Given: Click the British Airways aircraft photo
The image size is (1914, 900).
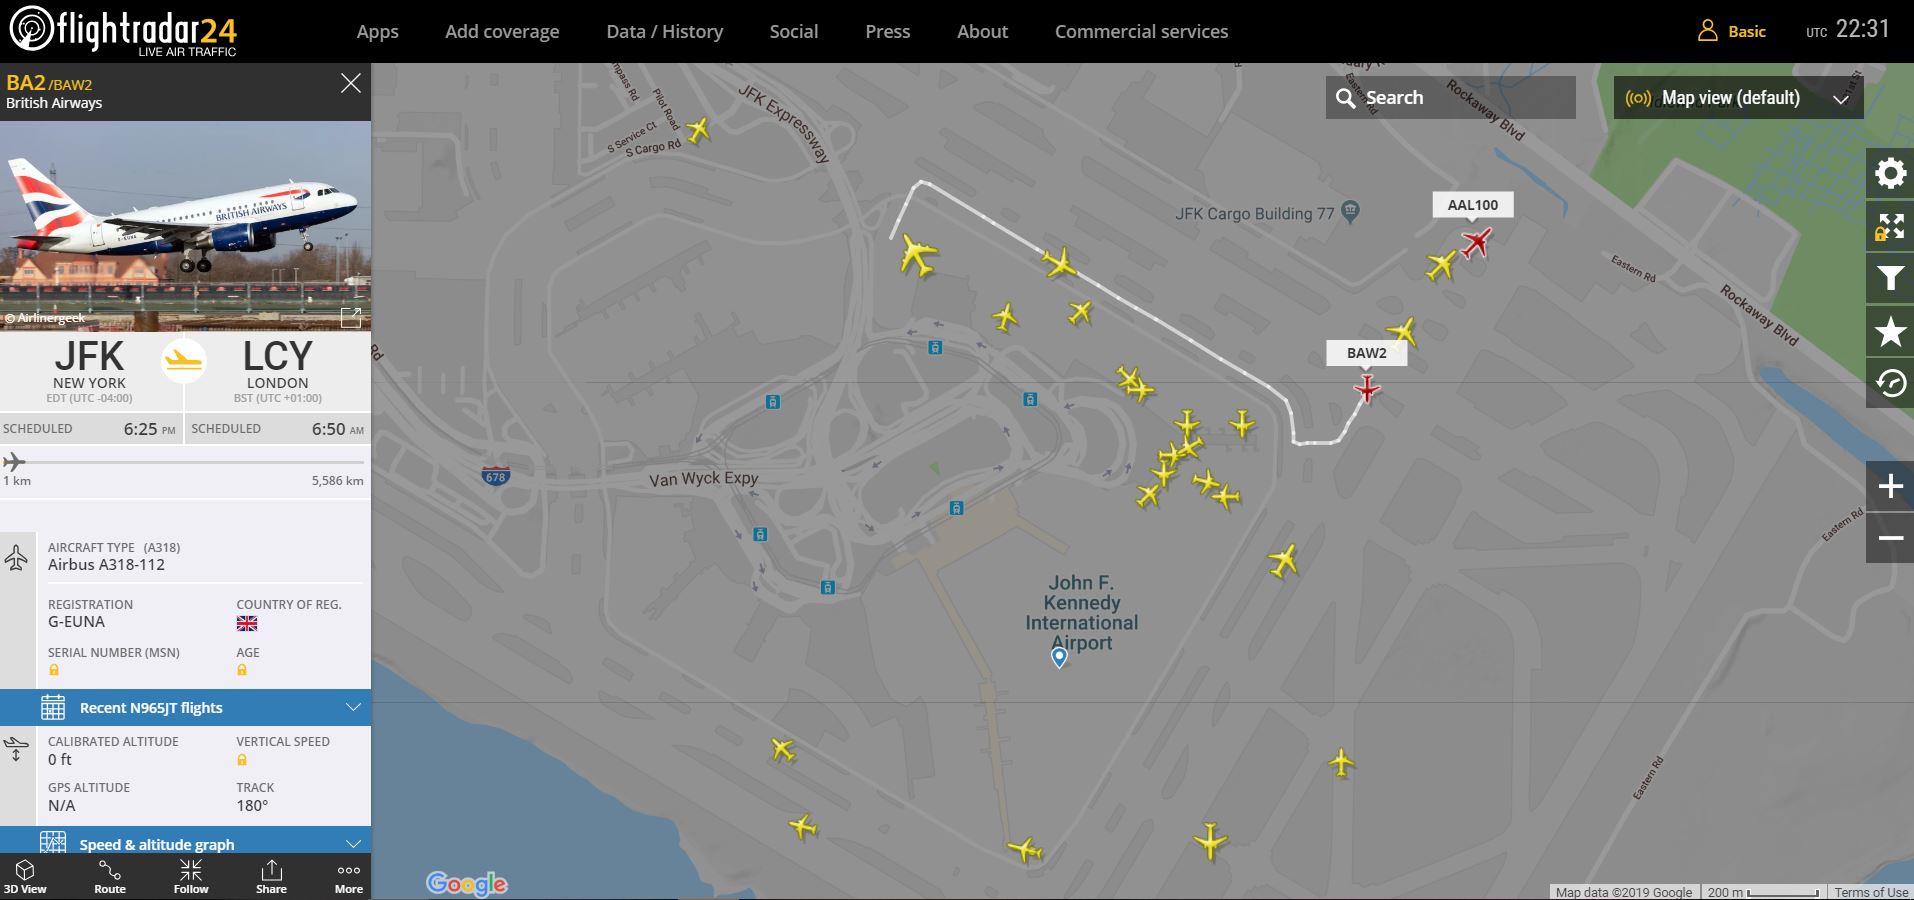Looking at the screenshot, I should click(185, 226).
